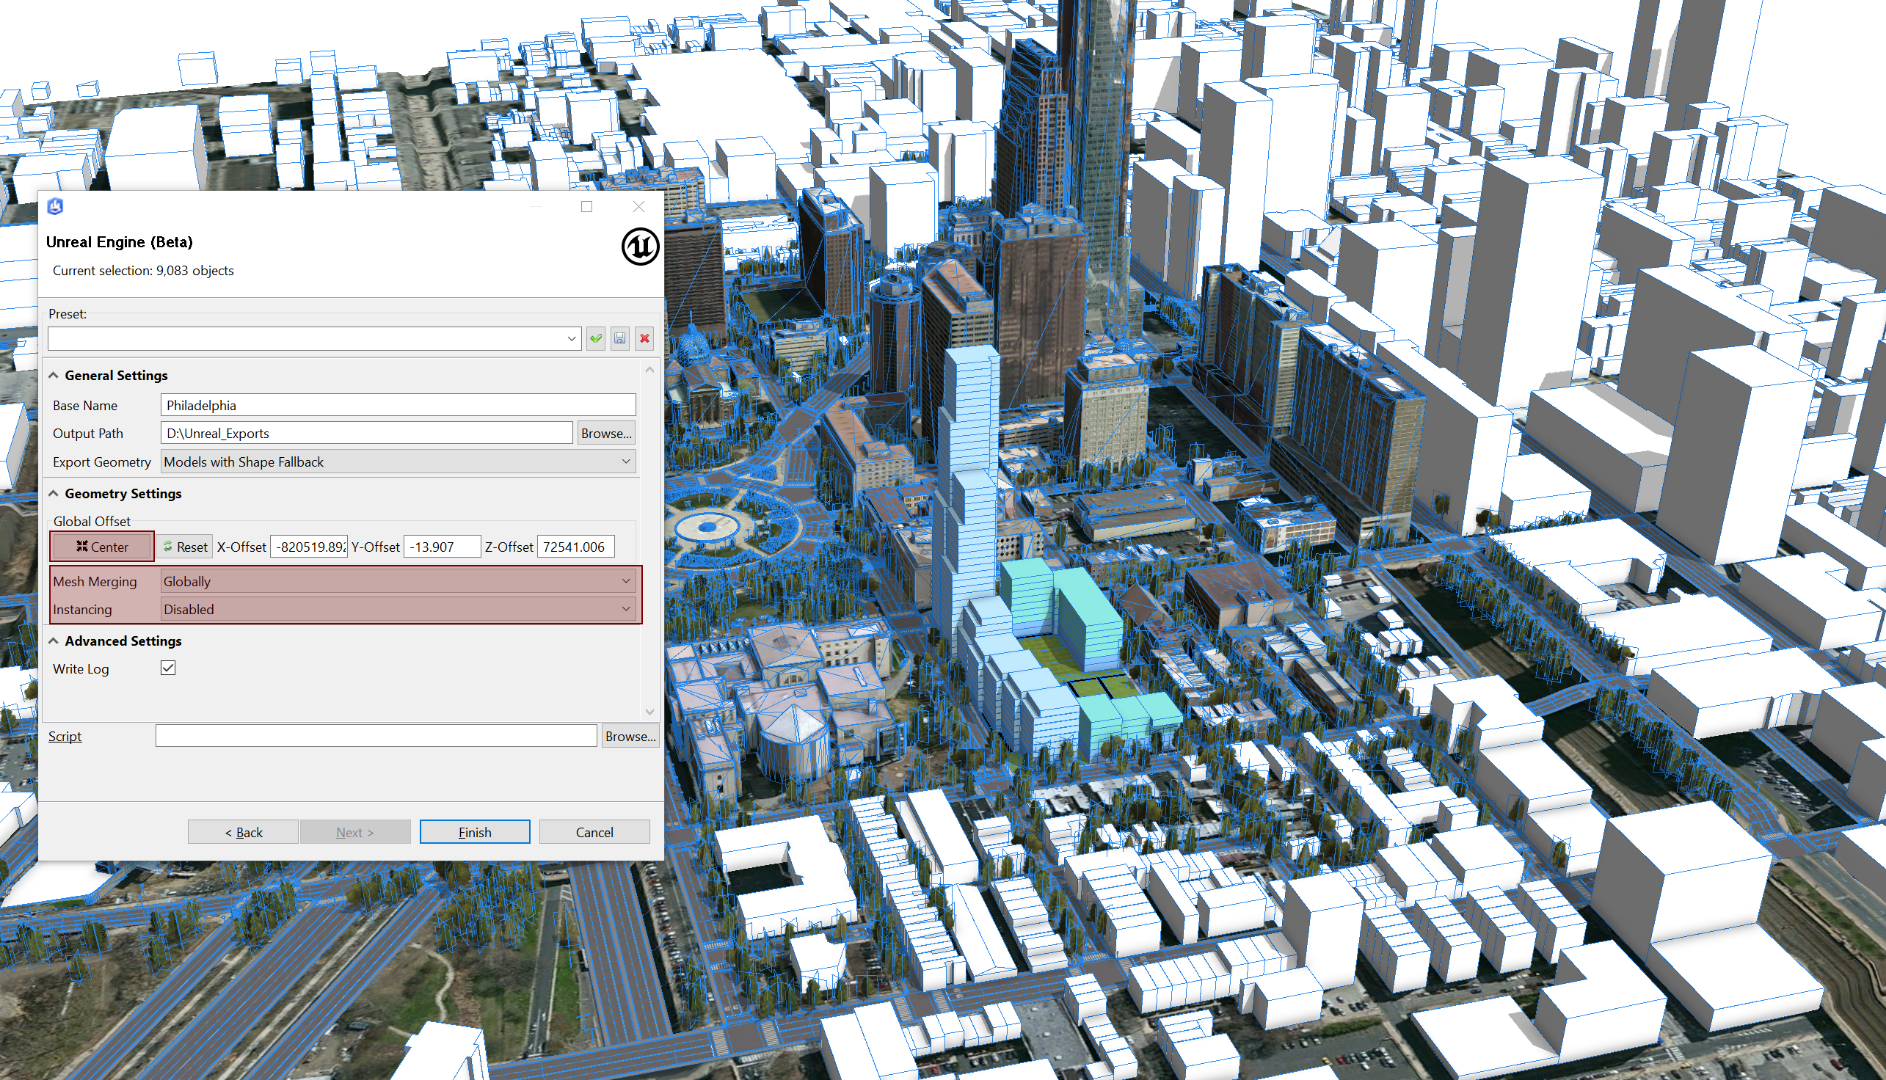This screenshot has width=1886, height=1080.
Task: Browse for an output path folder
Action: click(x=606, y=433)
